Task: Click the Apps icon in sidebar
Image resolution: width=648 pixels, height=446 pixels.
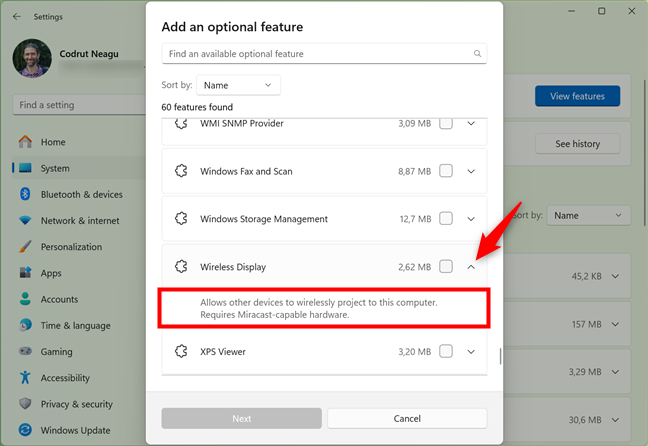Action: point(25,272)
